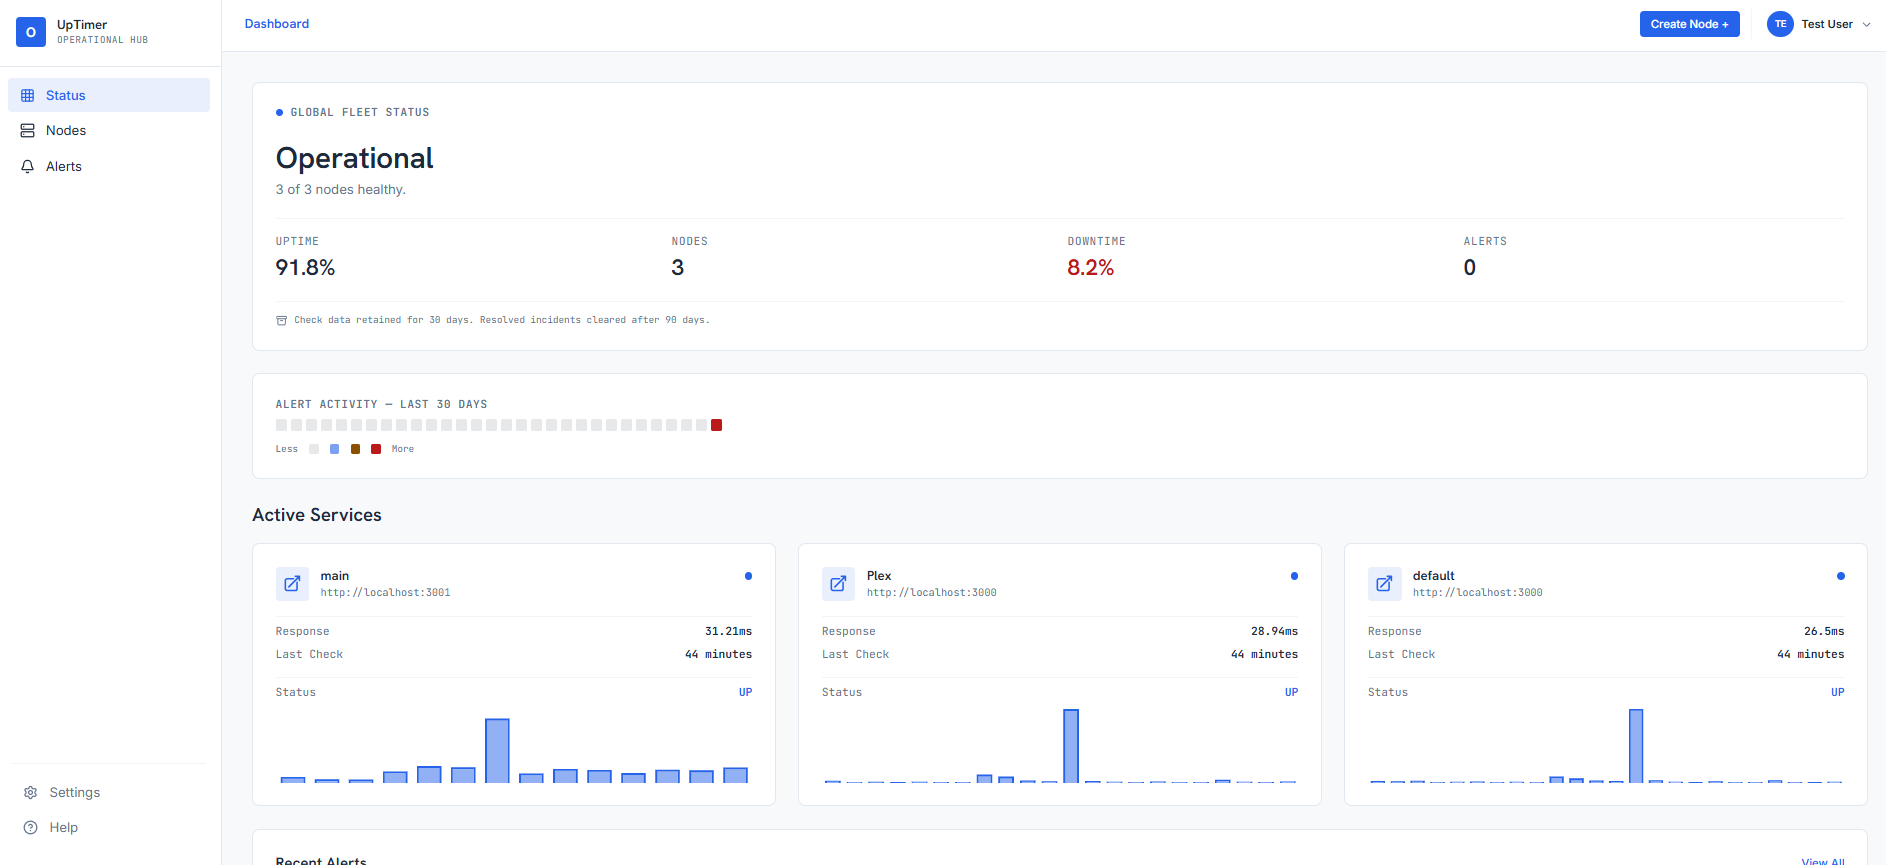Image resolution: width=1886 pixels, height=865 pixels.
Task: Click the main service URL localhost:3001
Action: click(385, 593)
